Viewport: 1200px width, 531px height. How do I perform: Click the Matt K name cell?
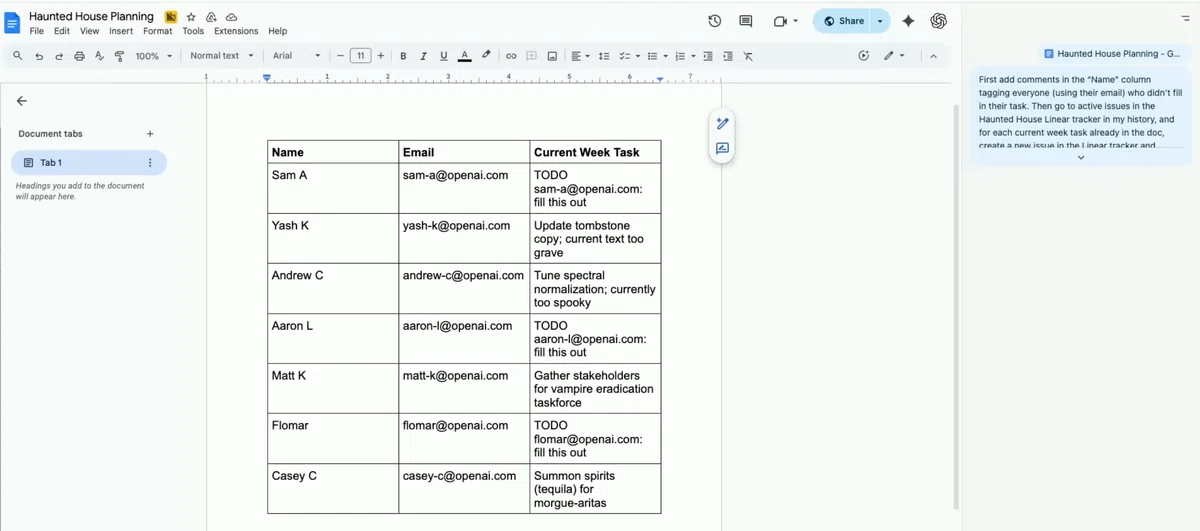pos(333,388)
